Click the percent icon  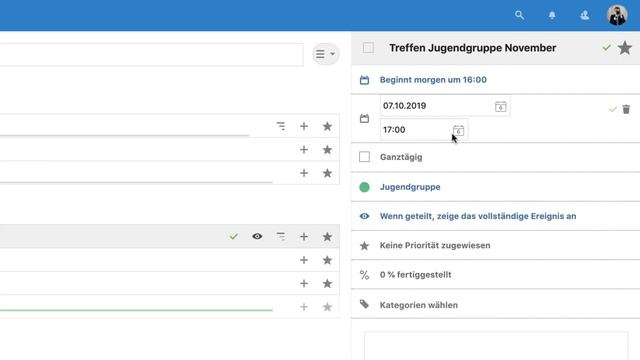pyautogui.click(x=364, y=275)
